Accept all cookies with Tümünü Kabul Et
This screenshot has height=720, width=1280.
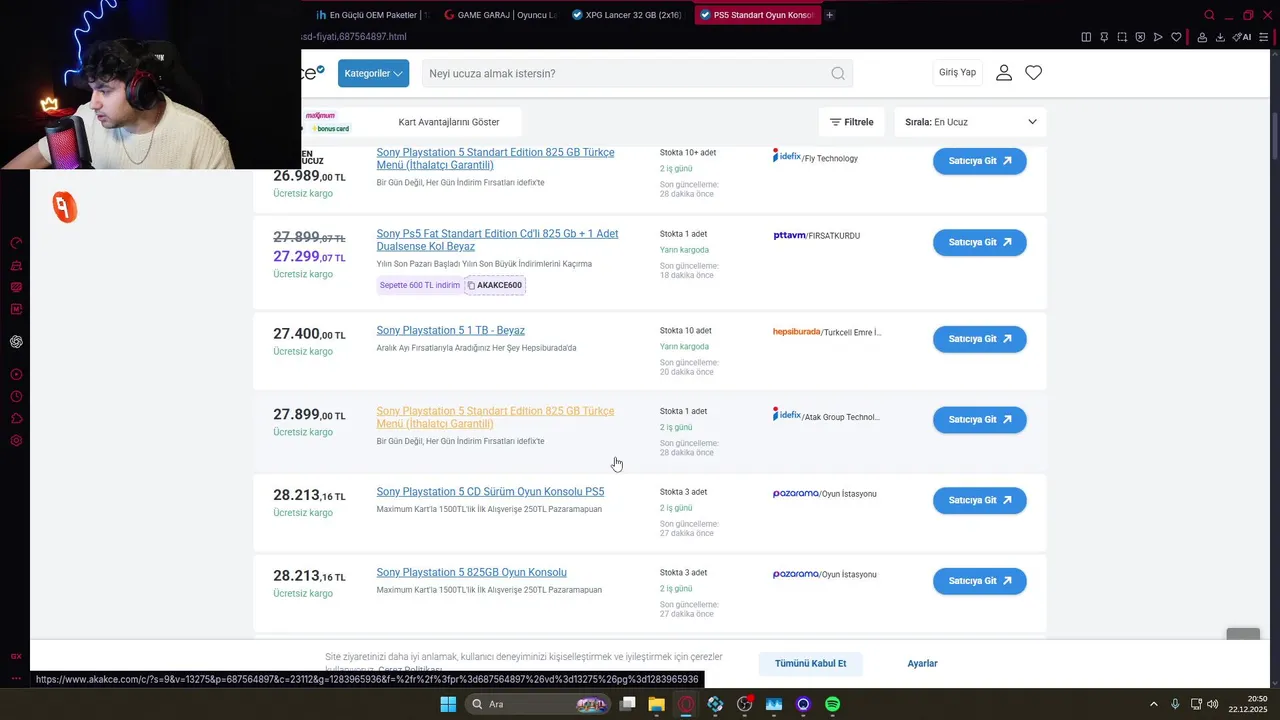coord(810,664)
